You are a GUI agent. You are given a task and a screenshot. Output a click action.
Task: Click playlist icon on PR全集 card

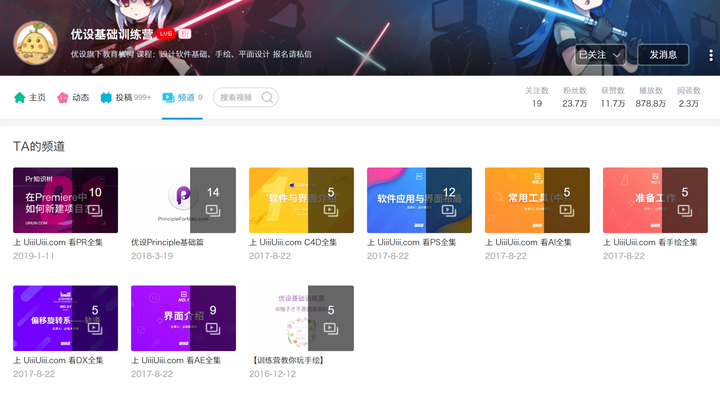click(x=95, y=210)
